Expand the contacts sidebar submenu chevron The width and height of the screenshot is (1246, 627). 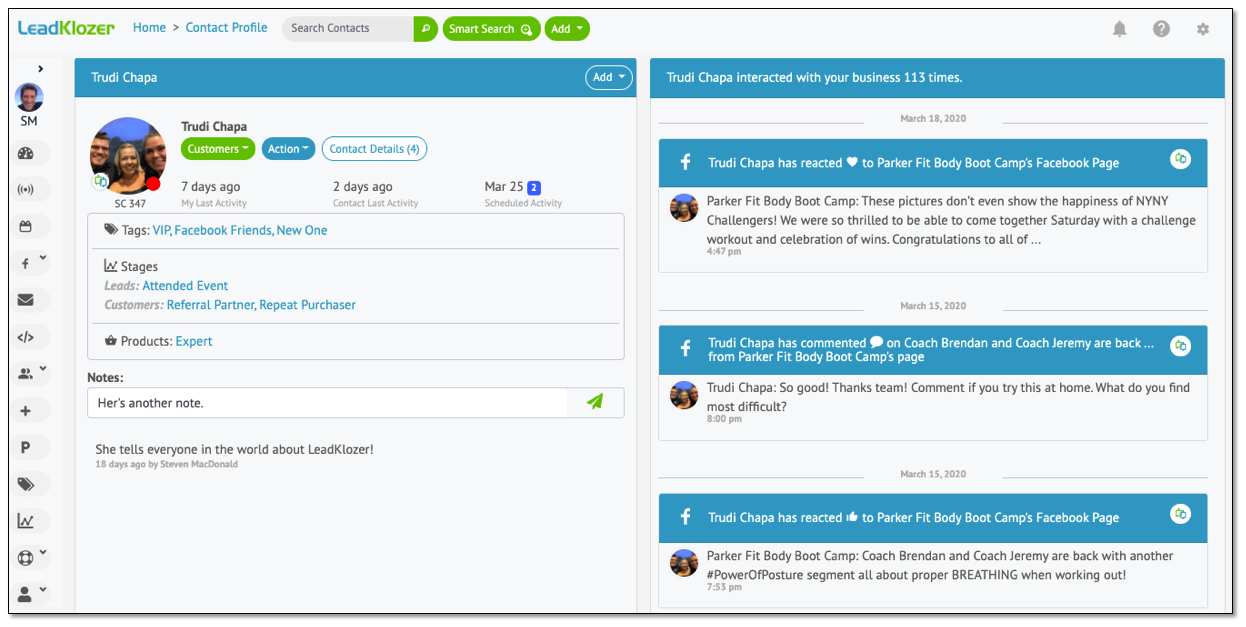point(42,370)
